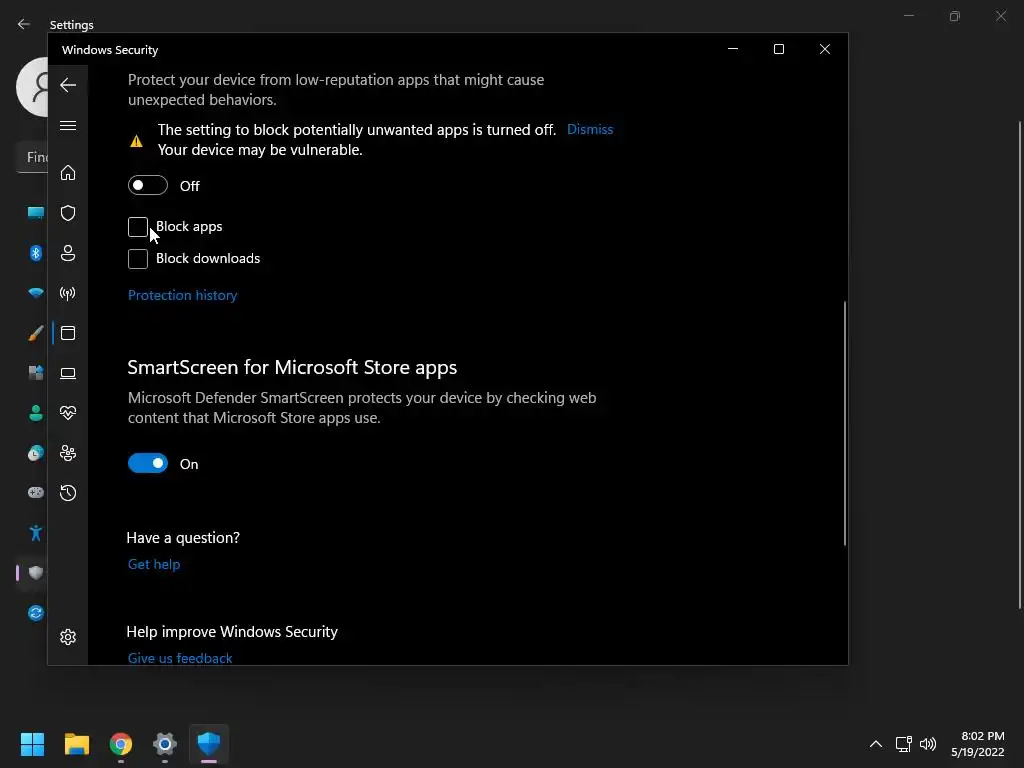Turn on potentially unwanted app blocking toggle
The height and width of the screenshot is (768, 1024).
tap(148, 185)
